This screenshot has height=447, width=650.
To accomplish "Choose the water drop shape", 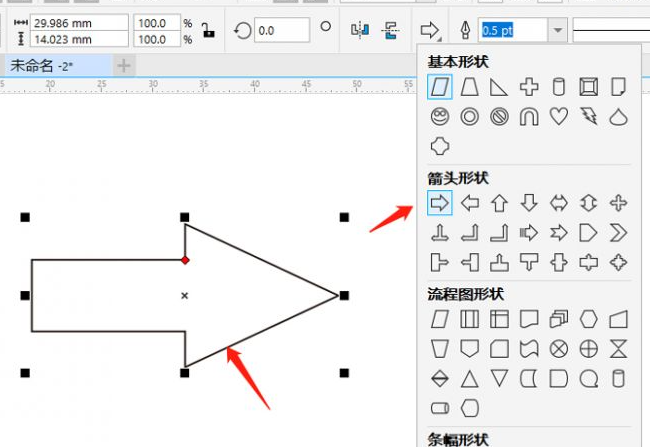I will (x=619, y=116).
